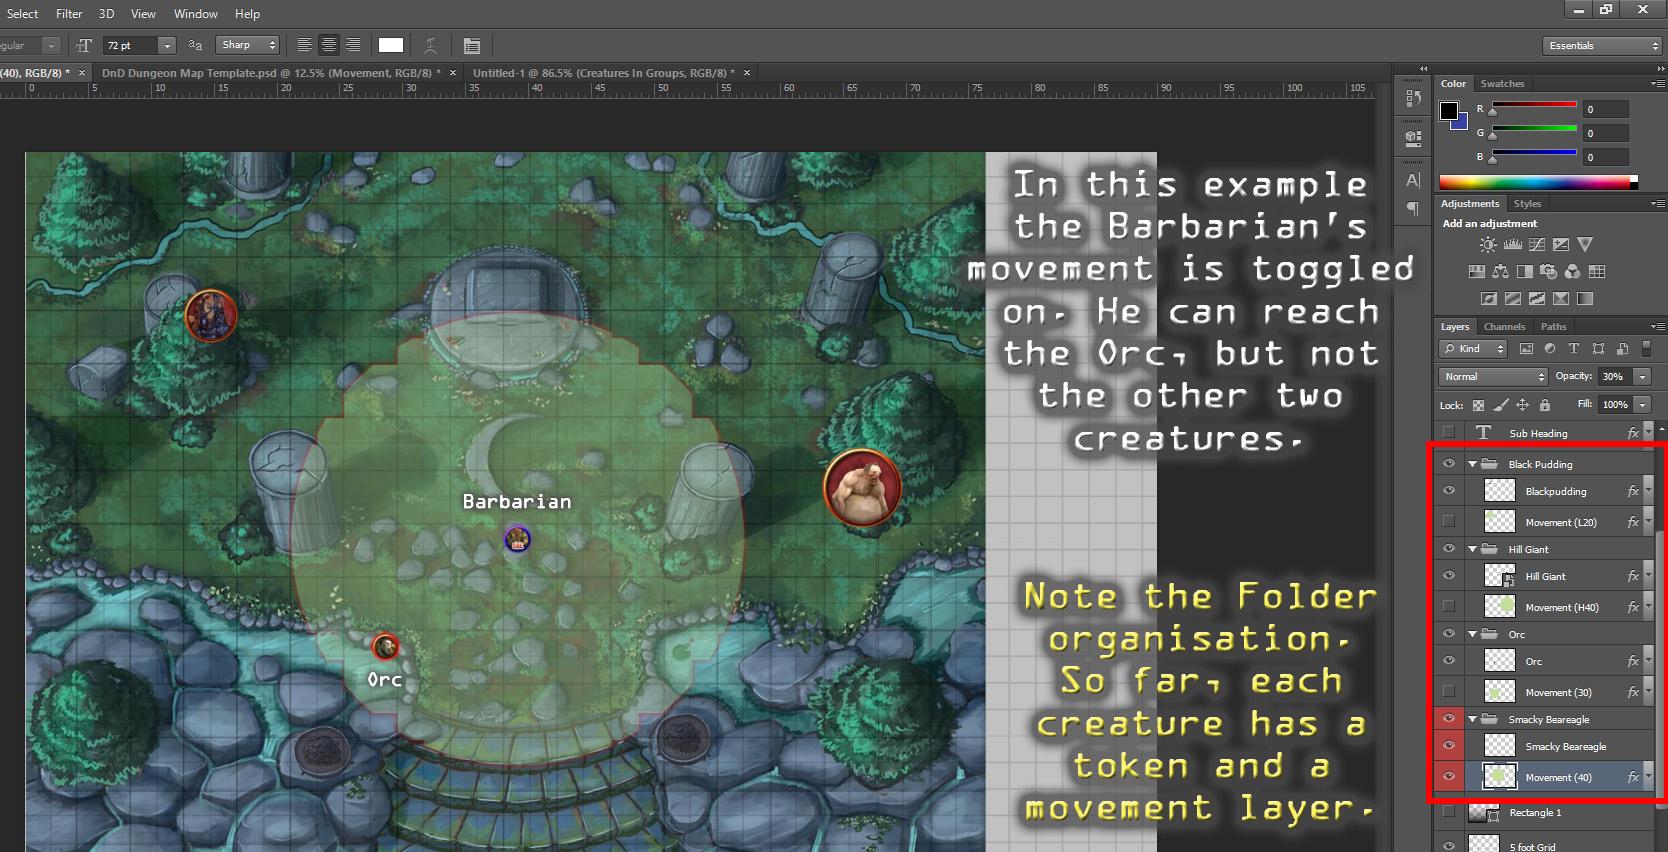The image size is (1668, 852).
Task: Add an Invert adjustment
Action: coord(1489,298)
